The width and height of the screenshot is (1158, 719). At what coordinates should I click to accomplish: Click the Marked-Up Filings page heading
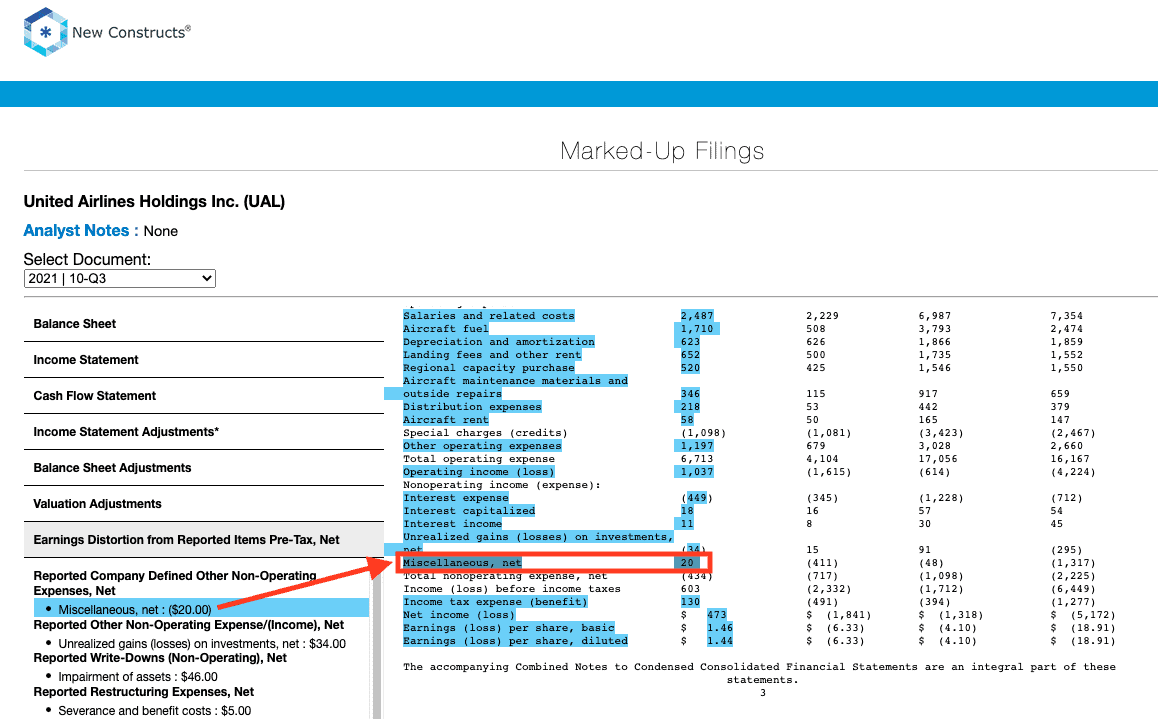(x=662, y=151)
